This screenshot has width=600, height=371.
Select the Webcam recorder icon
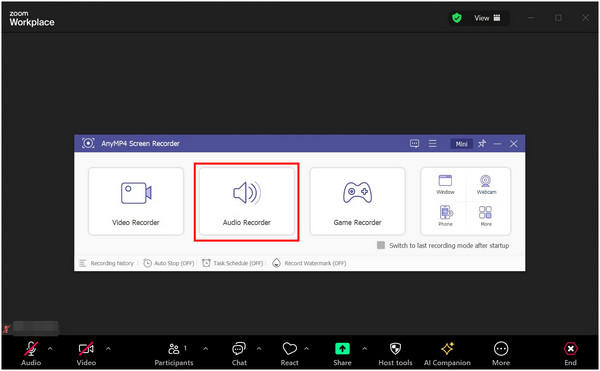pos(486,184)
